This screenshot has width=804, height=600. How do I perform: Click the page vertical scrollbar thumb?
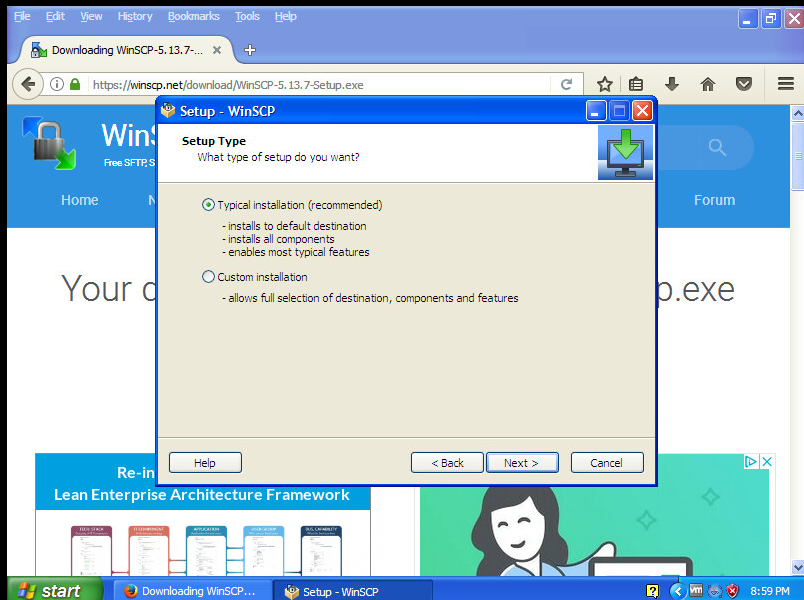(798, 156)
